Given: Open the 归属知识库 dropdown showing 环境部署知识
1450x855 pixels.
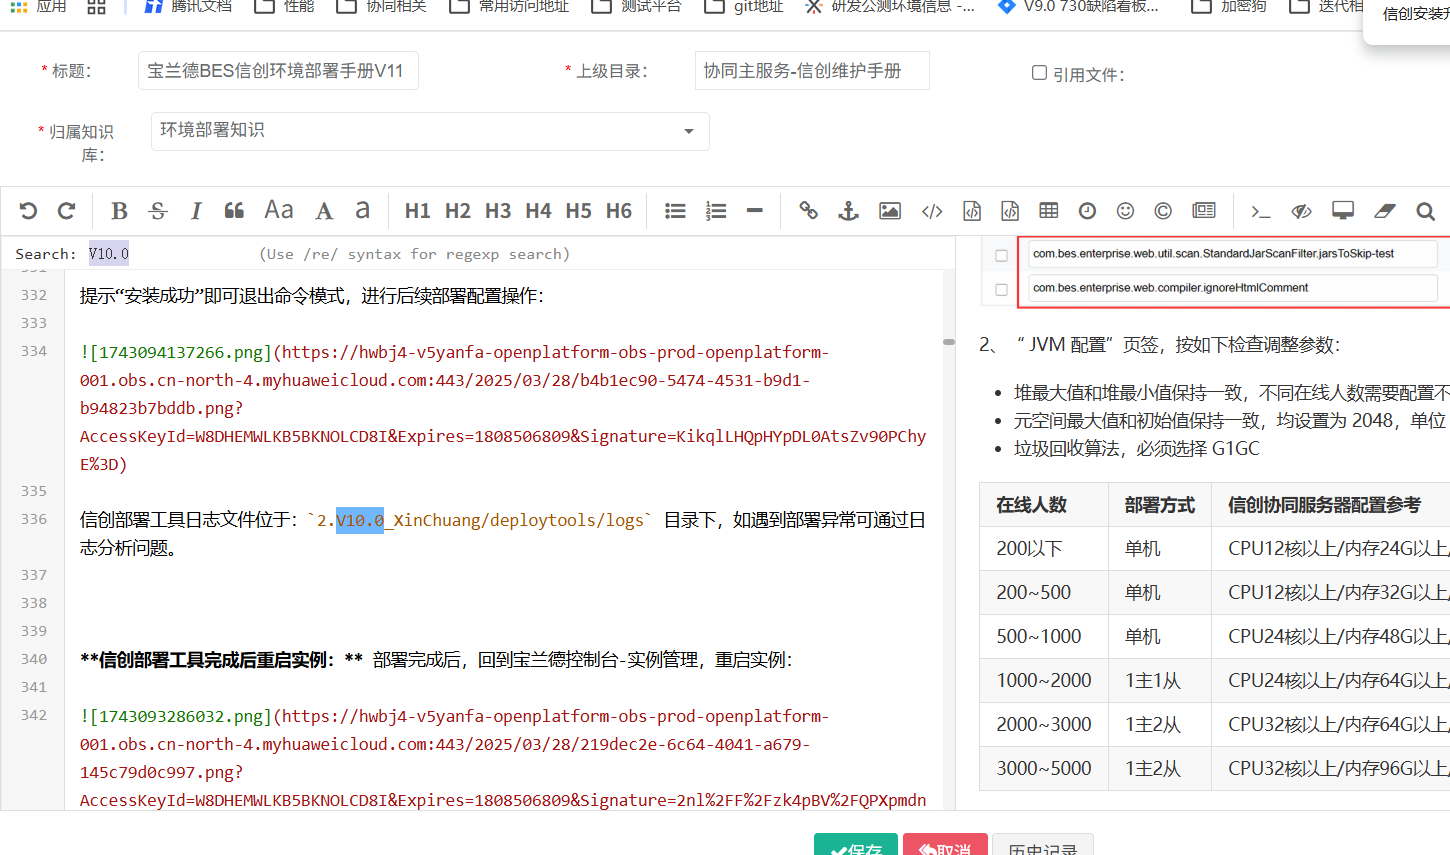Looking at the screenshot, I should pos(430,131).
